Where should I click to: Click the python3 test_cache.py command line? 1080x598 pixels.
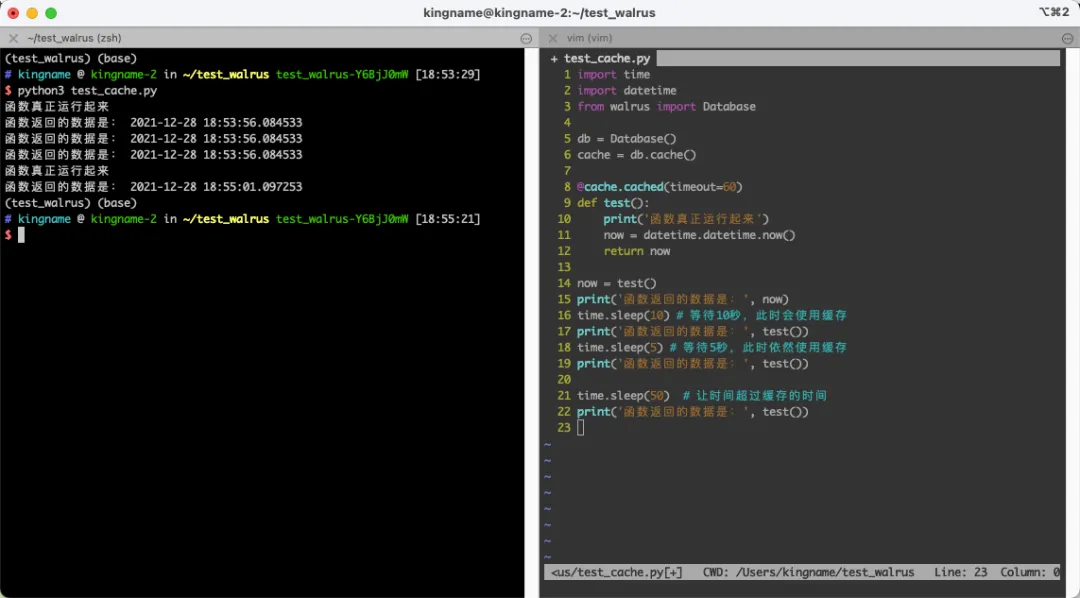coord(87,90)
